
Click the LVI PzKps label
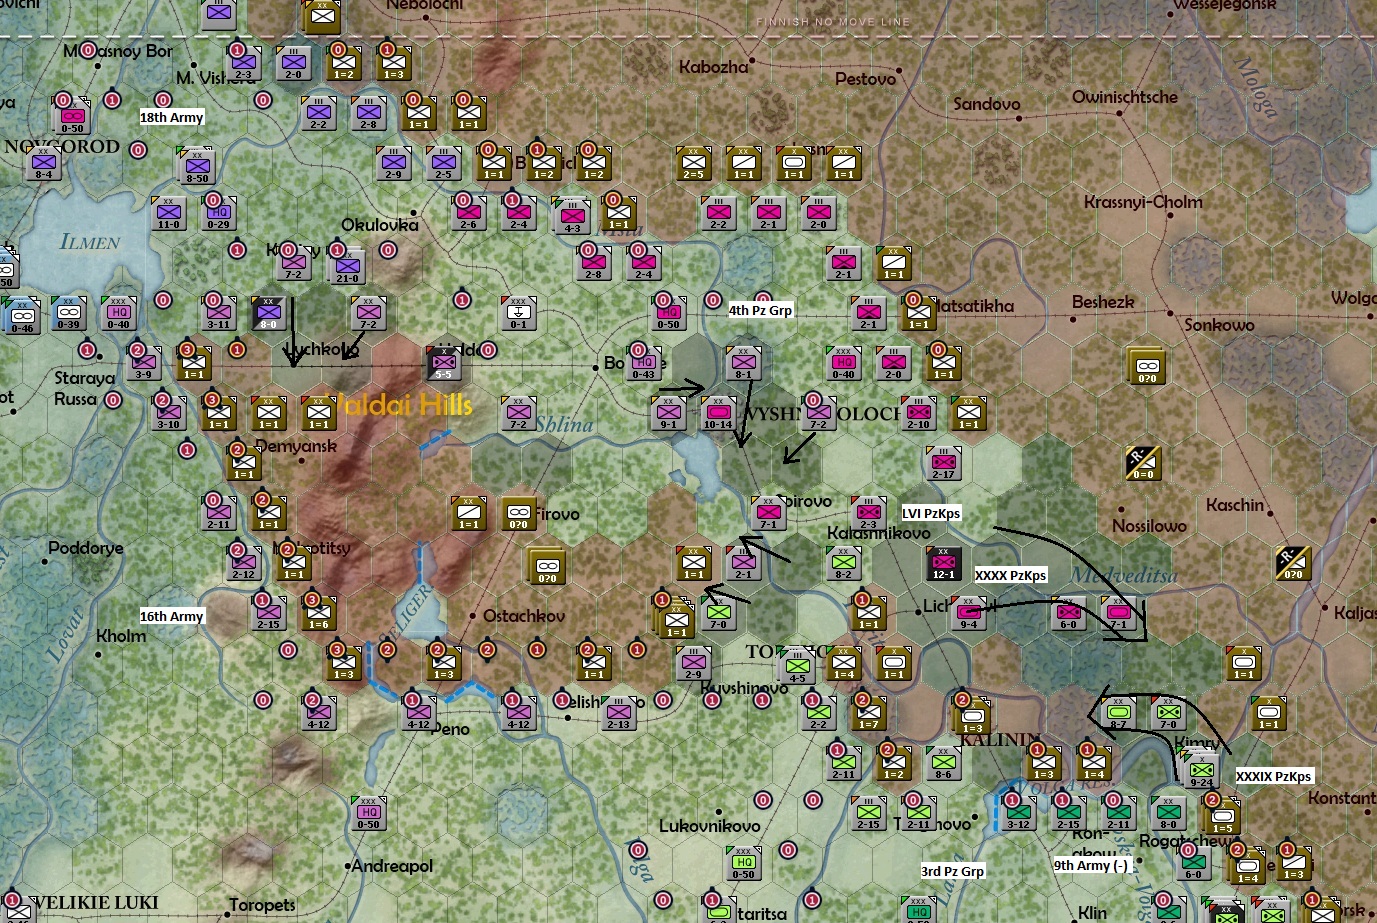931,513
